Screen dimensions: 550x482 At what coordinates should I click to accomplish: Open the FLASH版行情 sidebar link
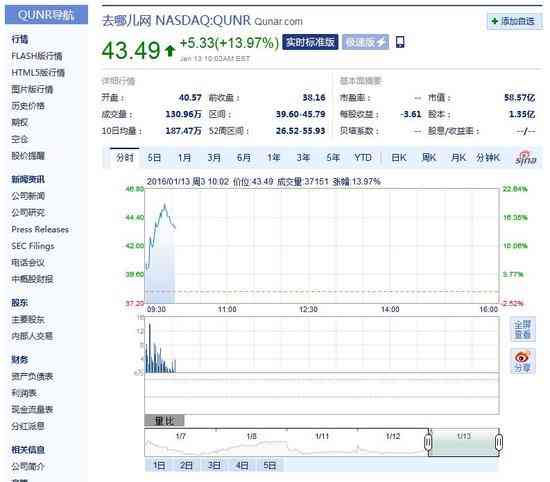(37, 56)
